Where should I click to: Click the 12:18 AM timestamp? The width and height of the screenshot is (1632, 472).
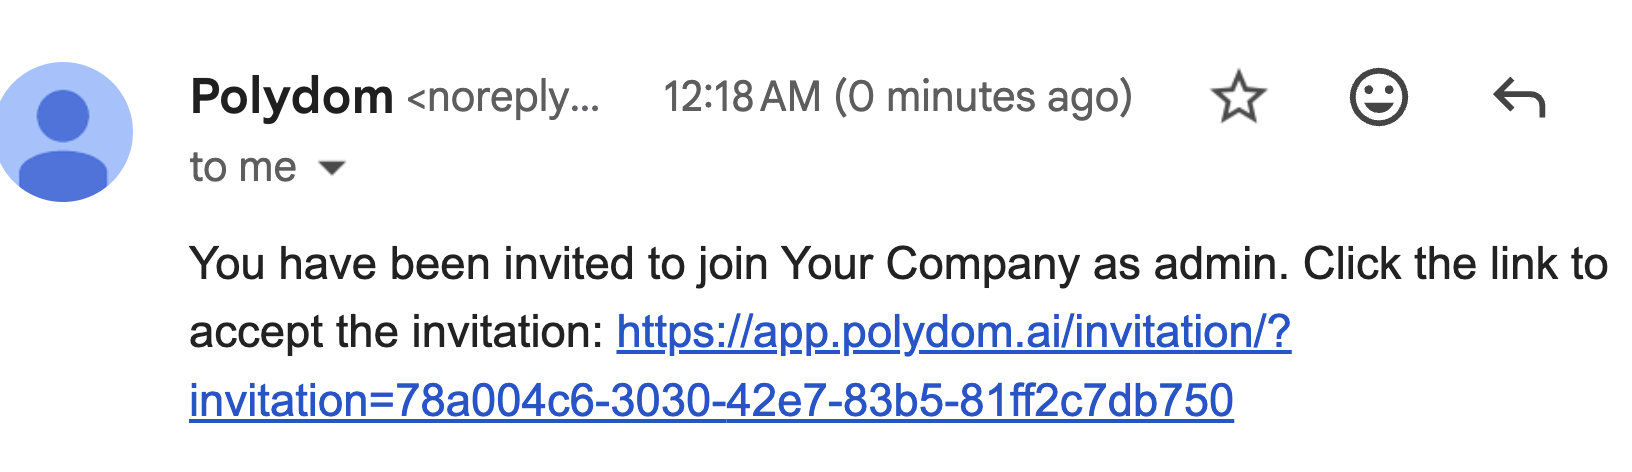742,97
